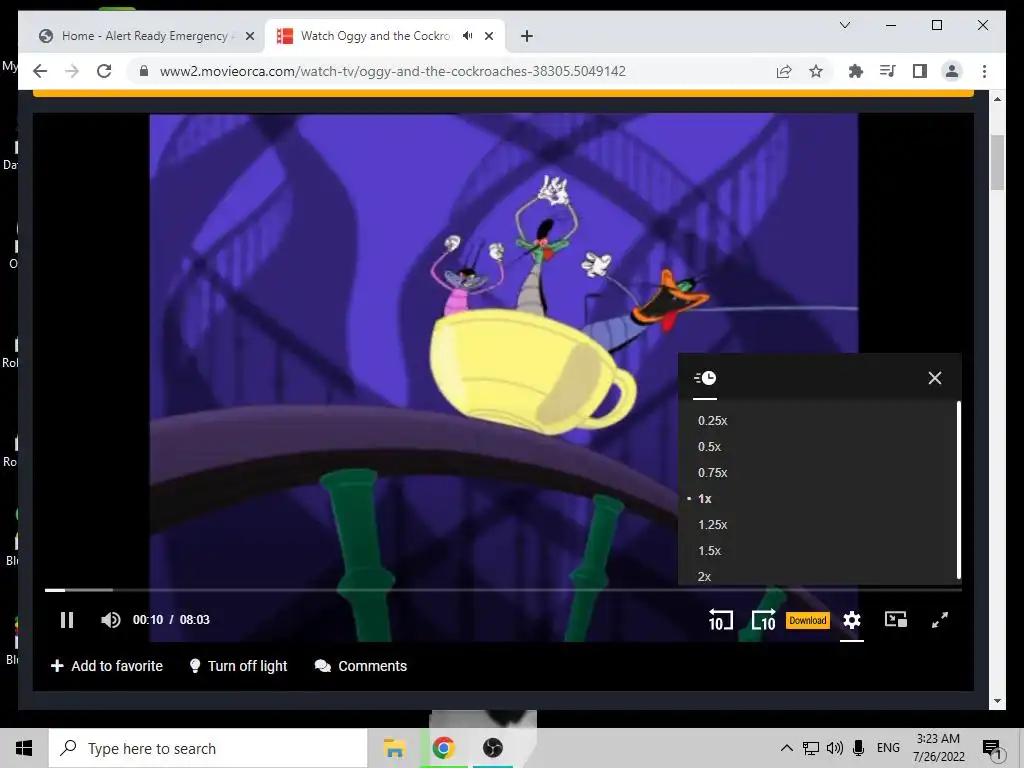The height and width of the screenshot is (768, 1024).
Task: Click the Windows taskbar search box
Action: click(x=208, y=748)
